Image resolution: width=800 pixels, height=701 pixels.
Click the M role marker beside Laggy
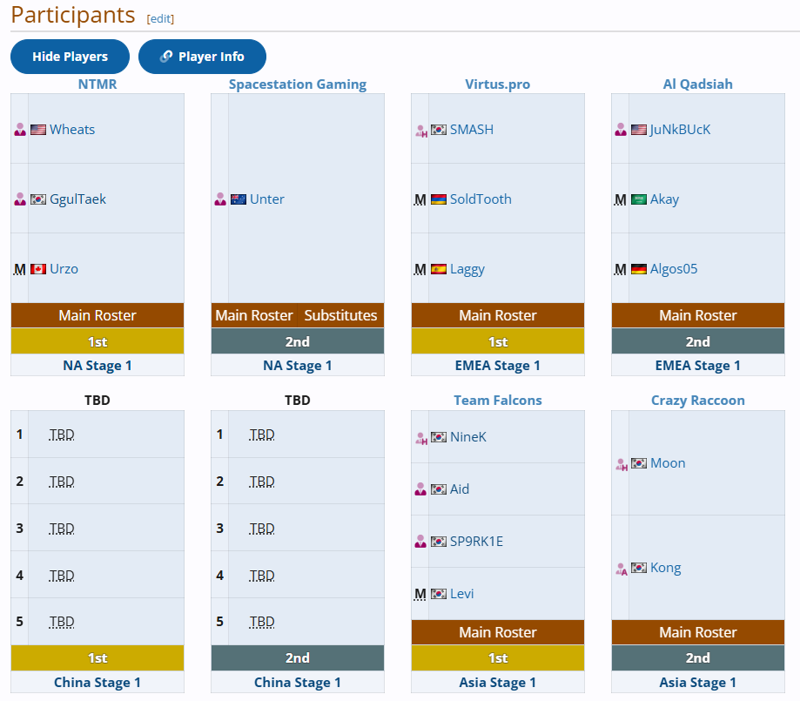[420, 269]
